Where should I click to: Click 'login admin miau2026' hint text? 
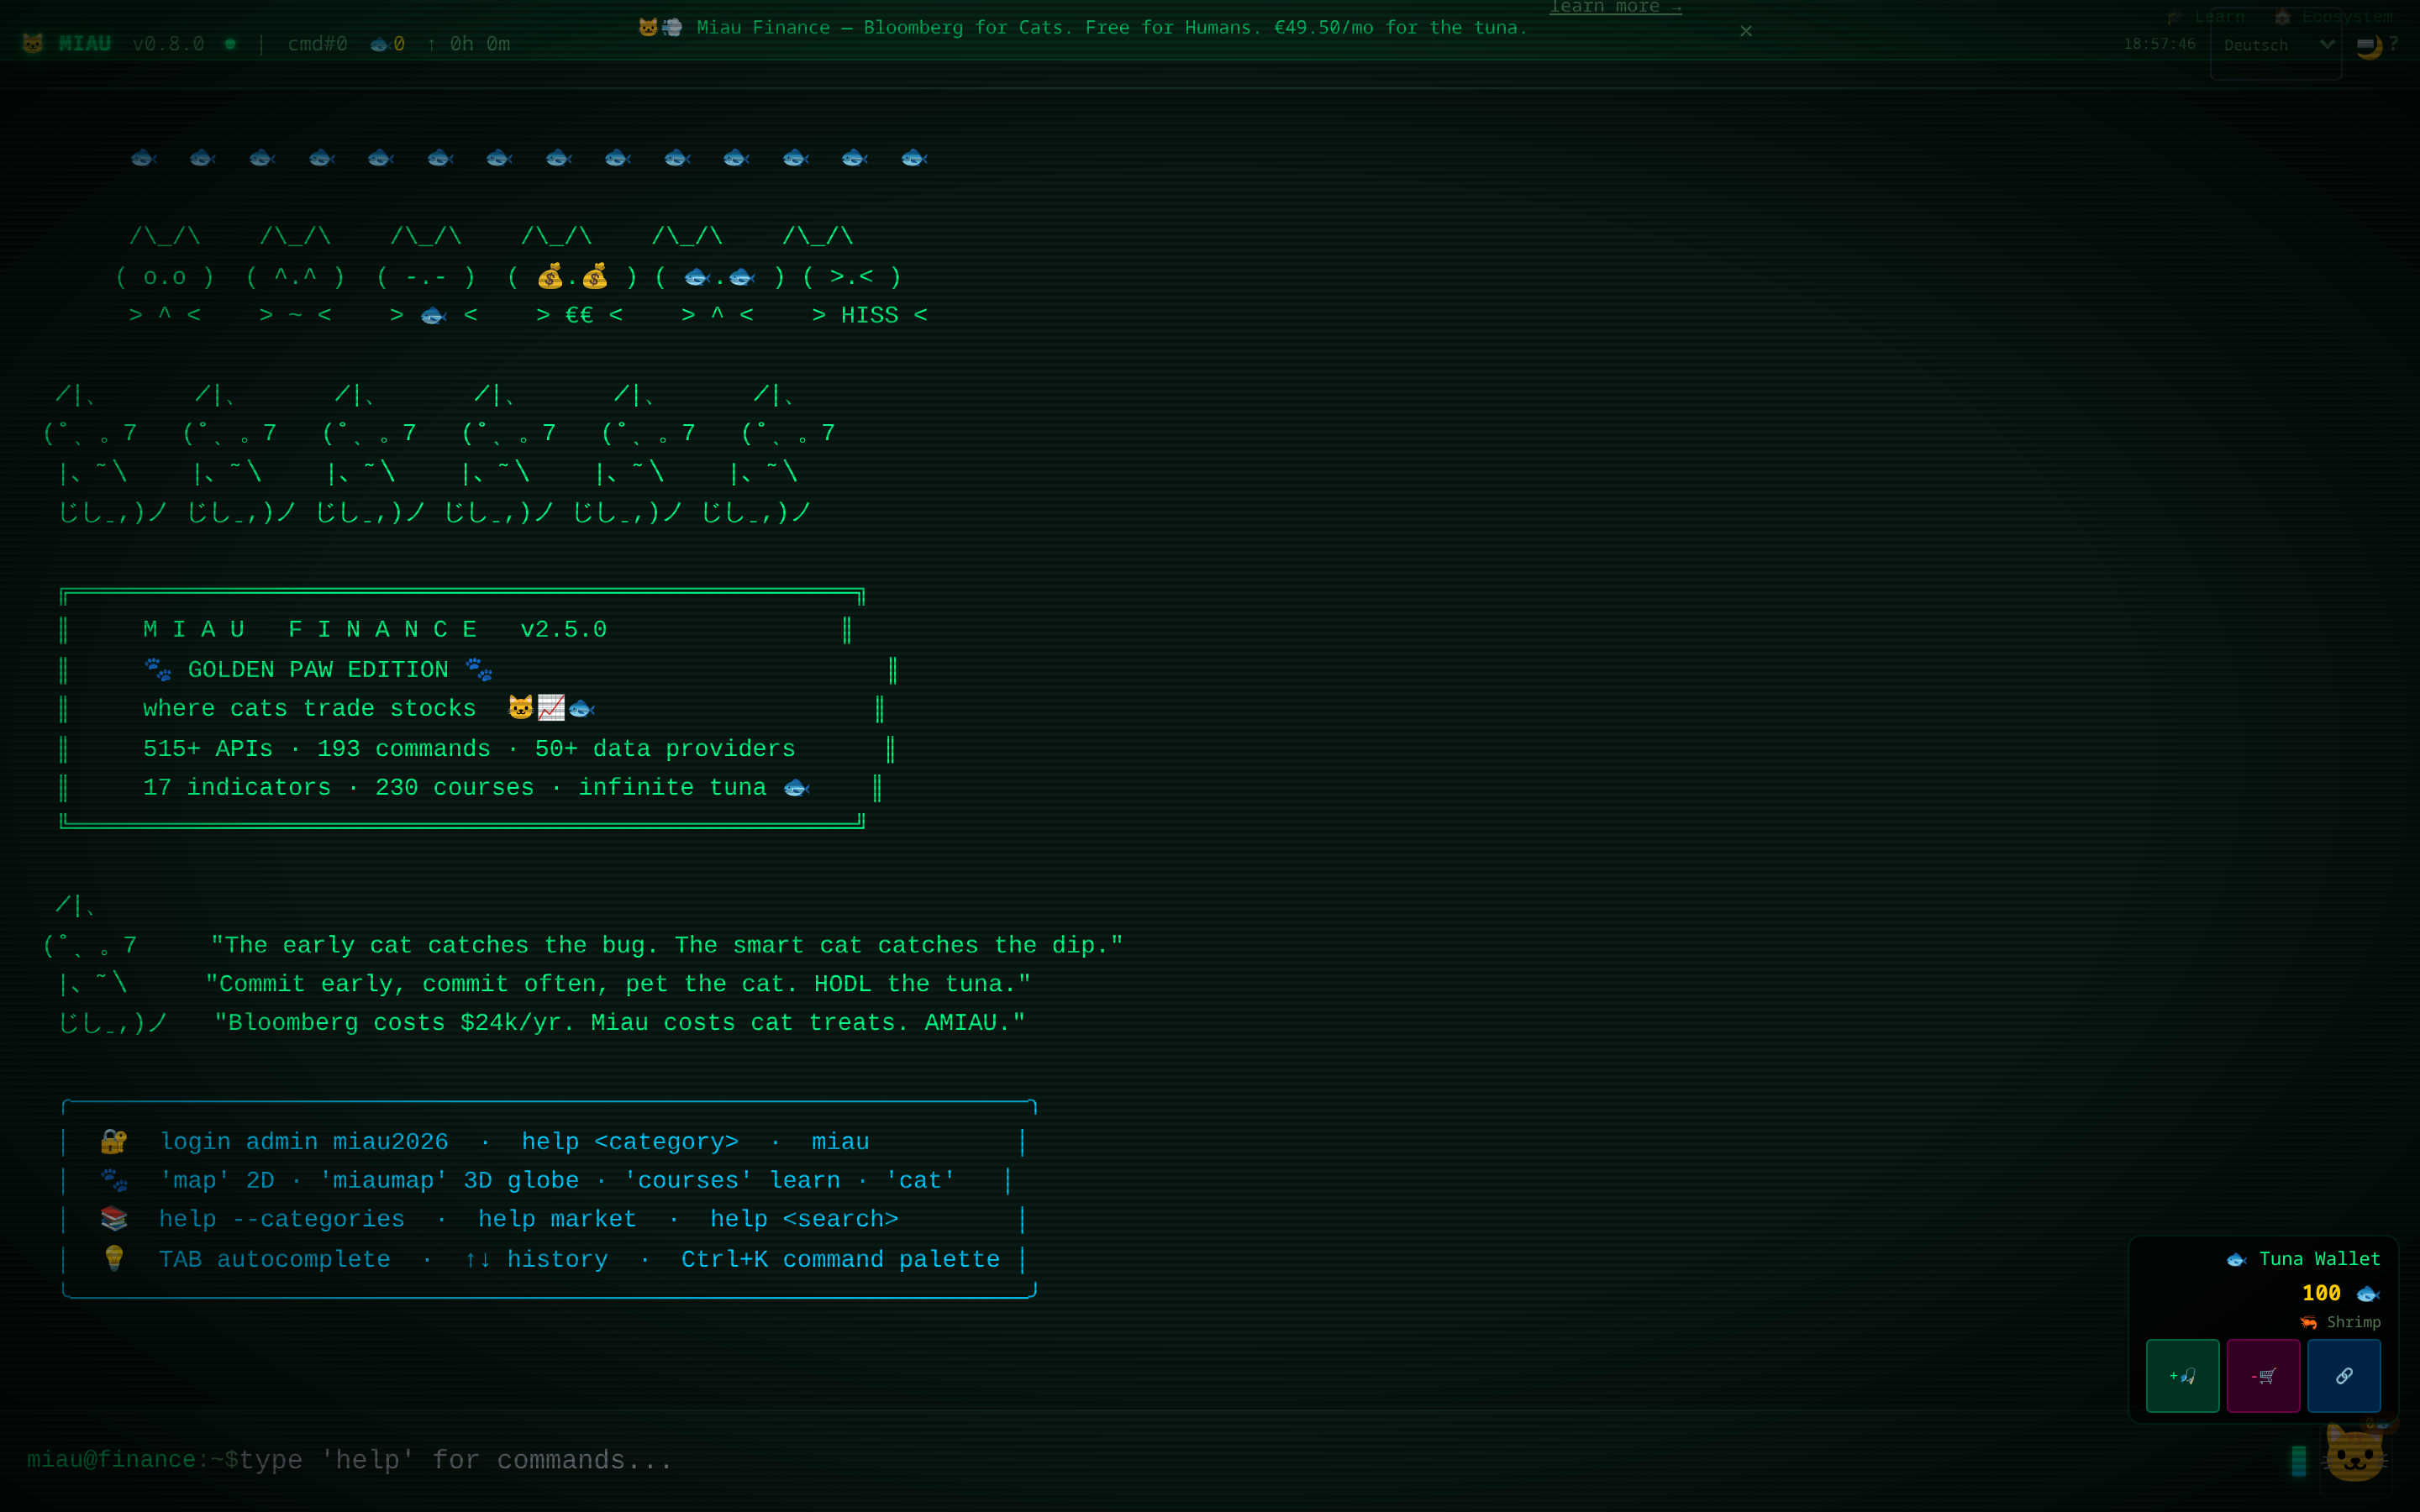point(304,1142)
